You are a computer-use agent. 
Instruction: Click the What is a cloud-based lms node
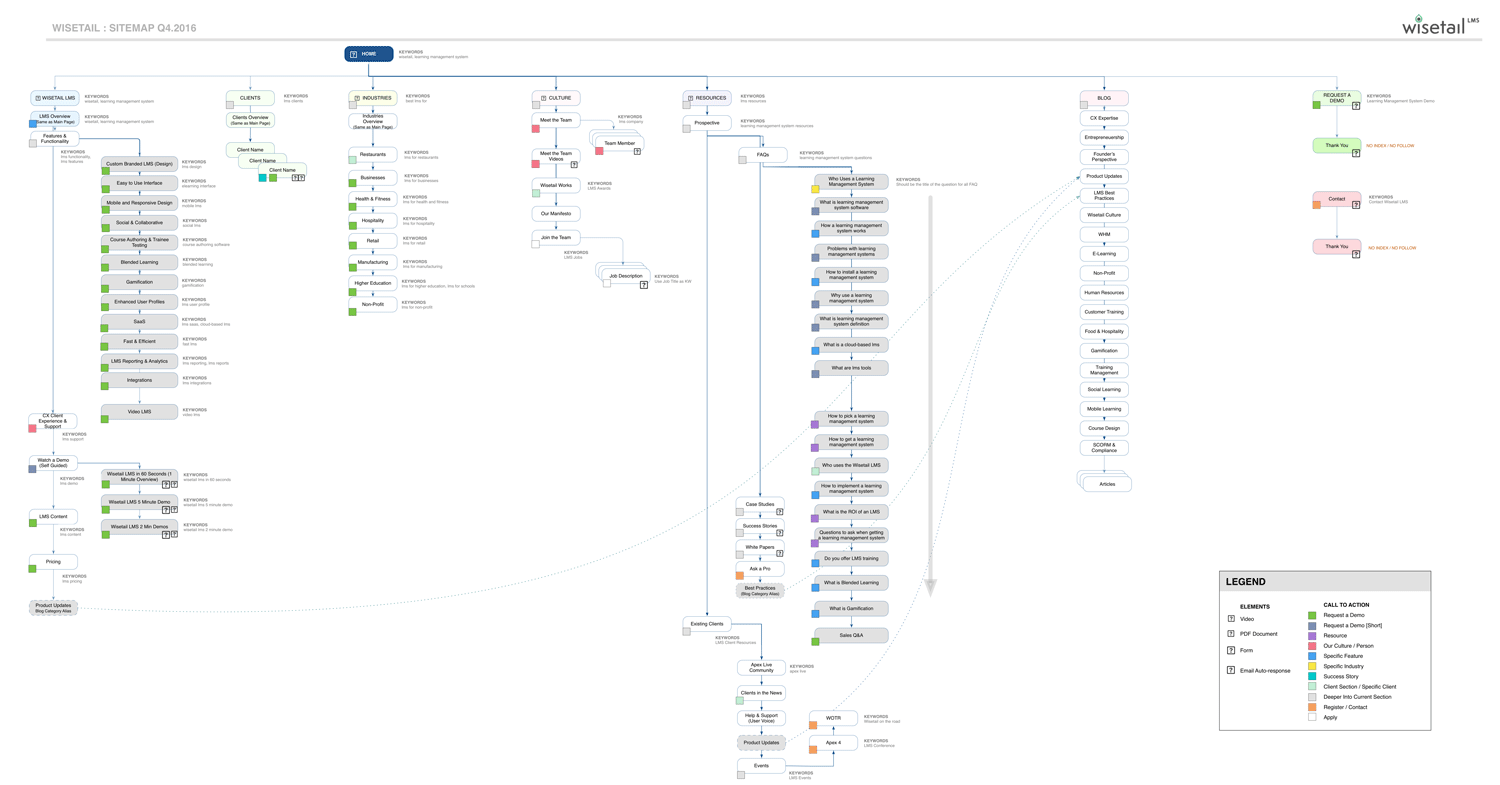[x=850, y=344]
